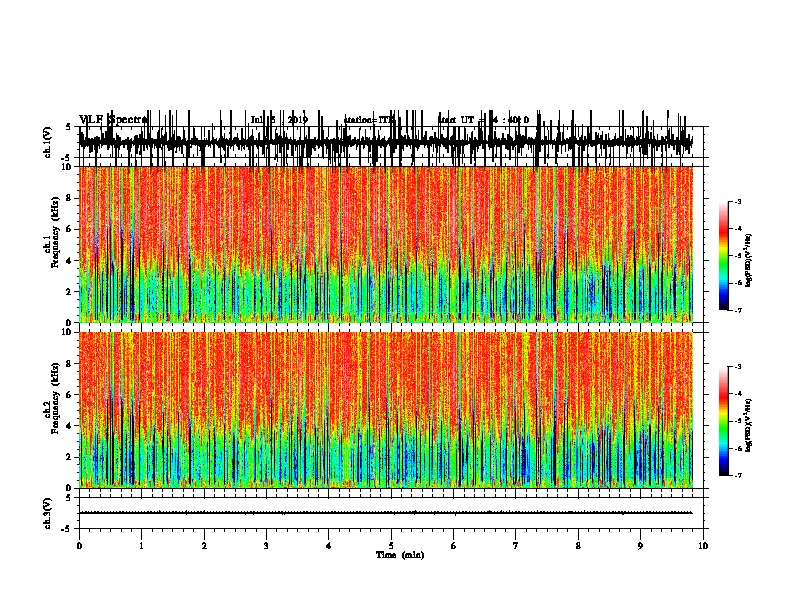Select the '2019' date text in header
Viewport: 792px width, 612px height.
pos(298,120)
